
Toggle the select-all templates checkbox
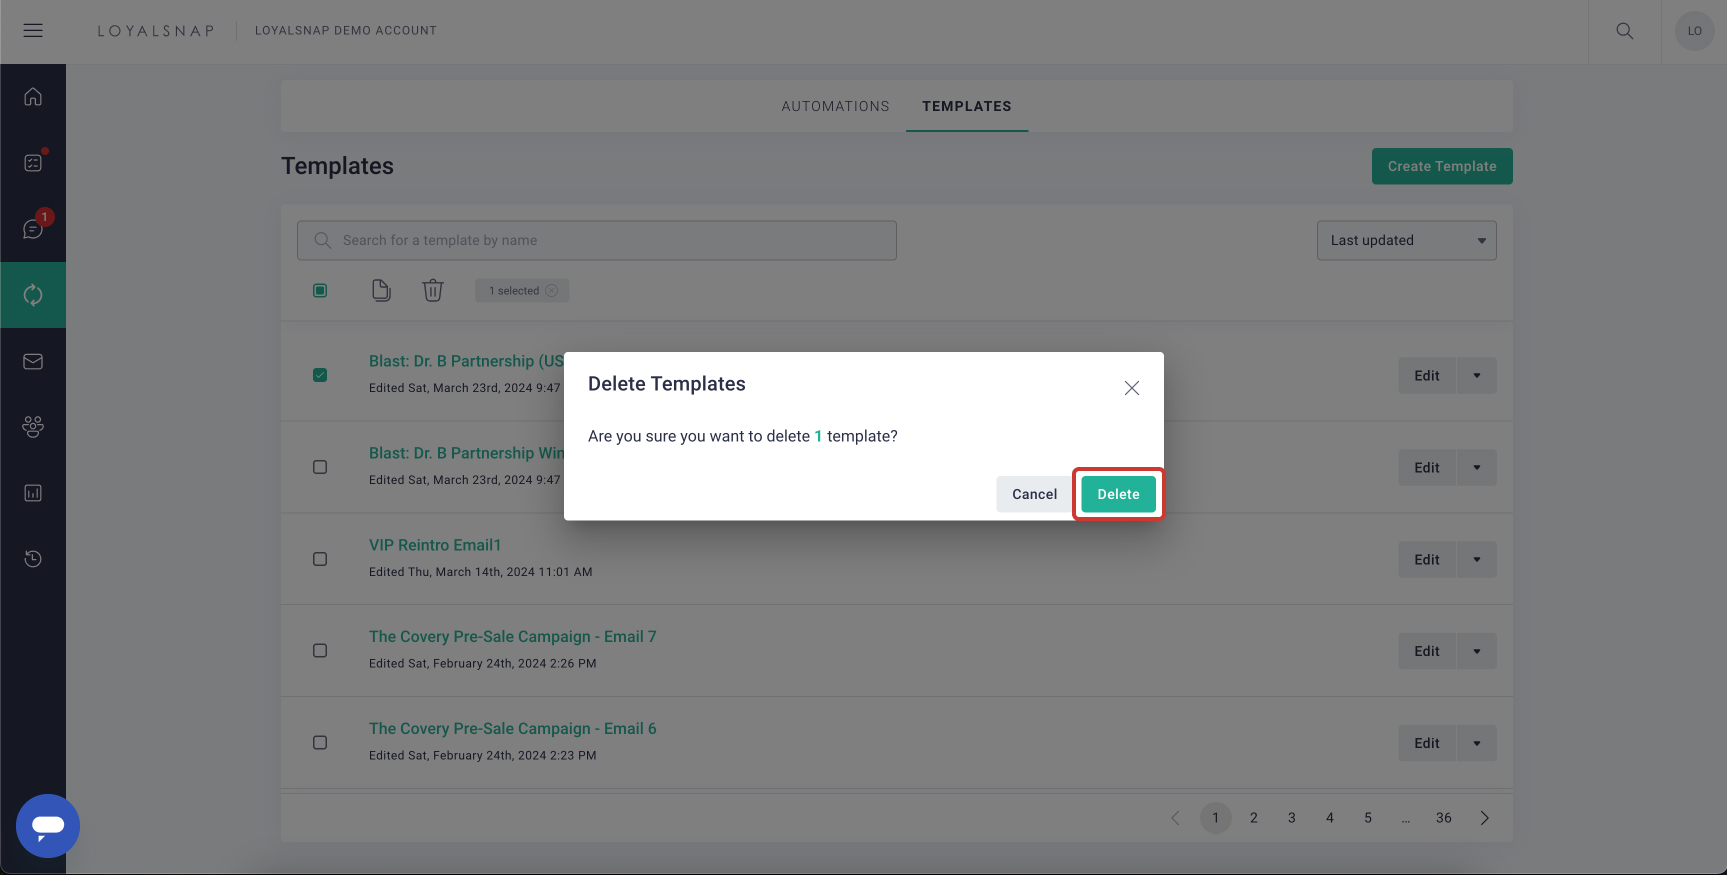point(320,291)
